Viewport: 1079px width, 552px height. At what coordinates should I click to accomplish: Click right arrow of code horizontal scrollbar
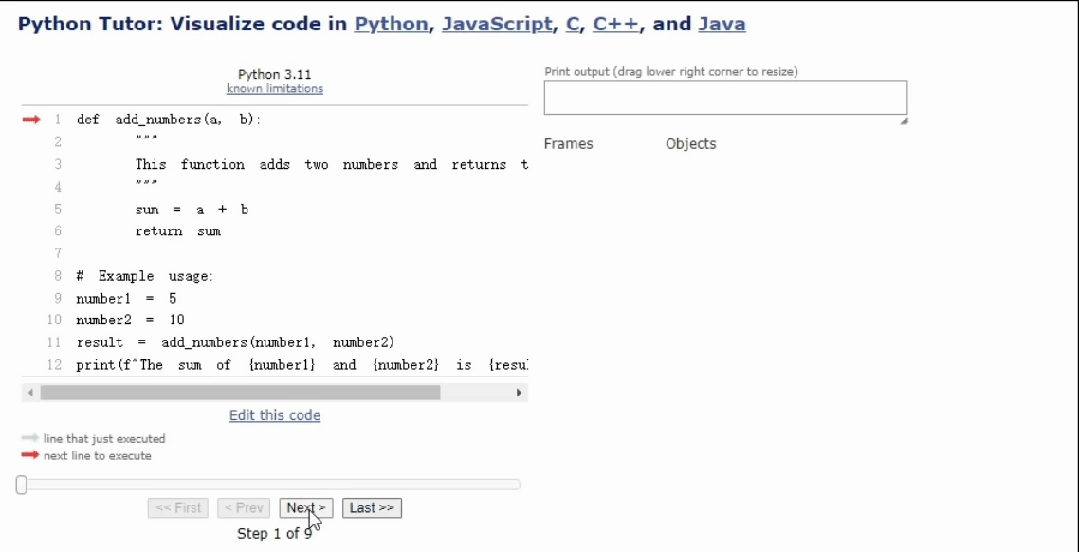click(x=518, y=393)
